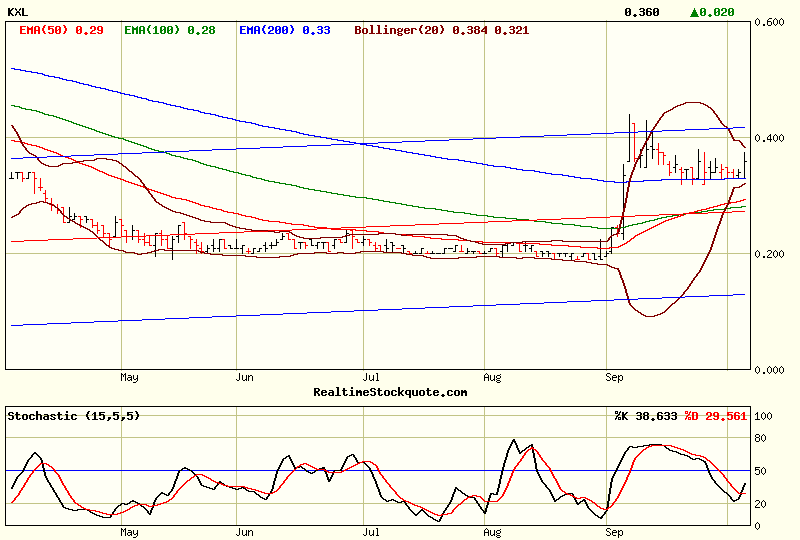
Task: Click the %K 38.633 reading
Action: coord(646,416)
